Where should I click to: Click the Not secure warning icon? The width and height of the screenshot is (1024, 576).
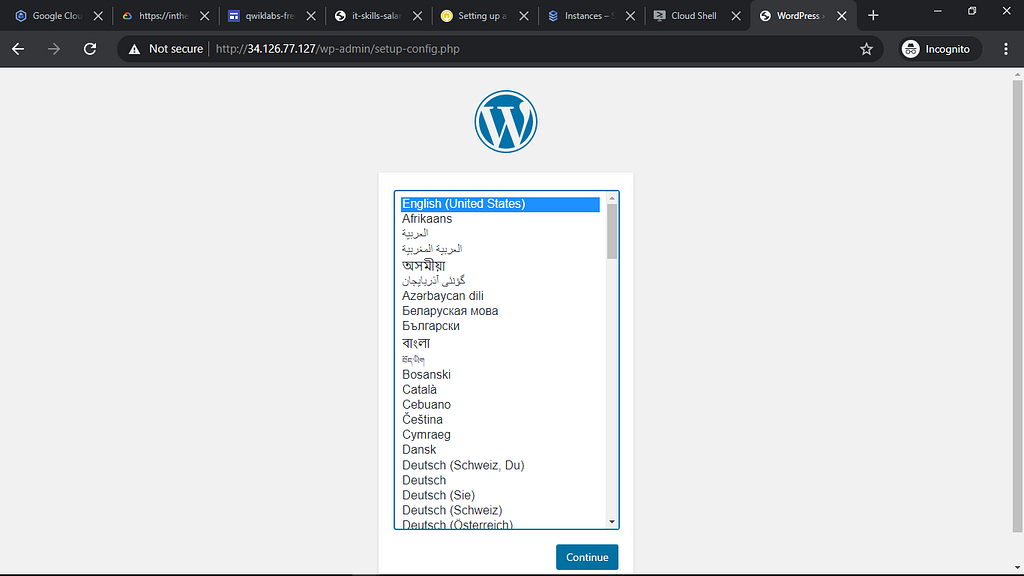(135, 49)
